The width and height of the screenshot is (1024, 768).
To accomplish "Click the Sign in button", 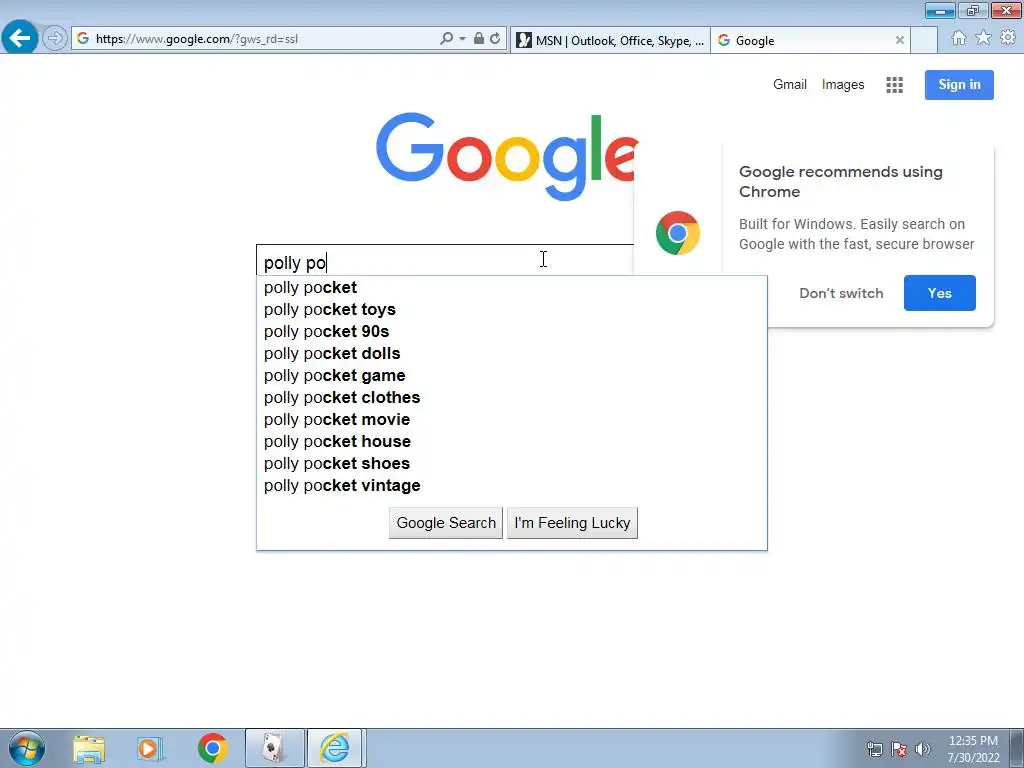I will point(959,85).
